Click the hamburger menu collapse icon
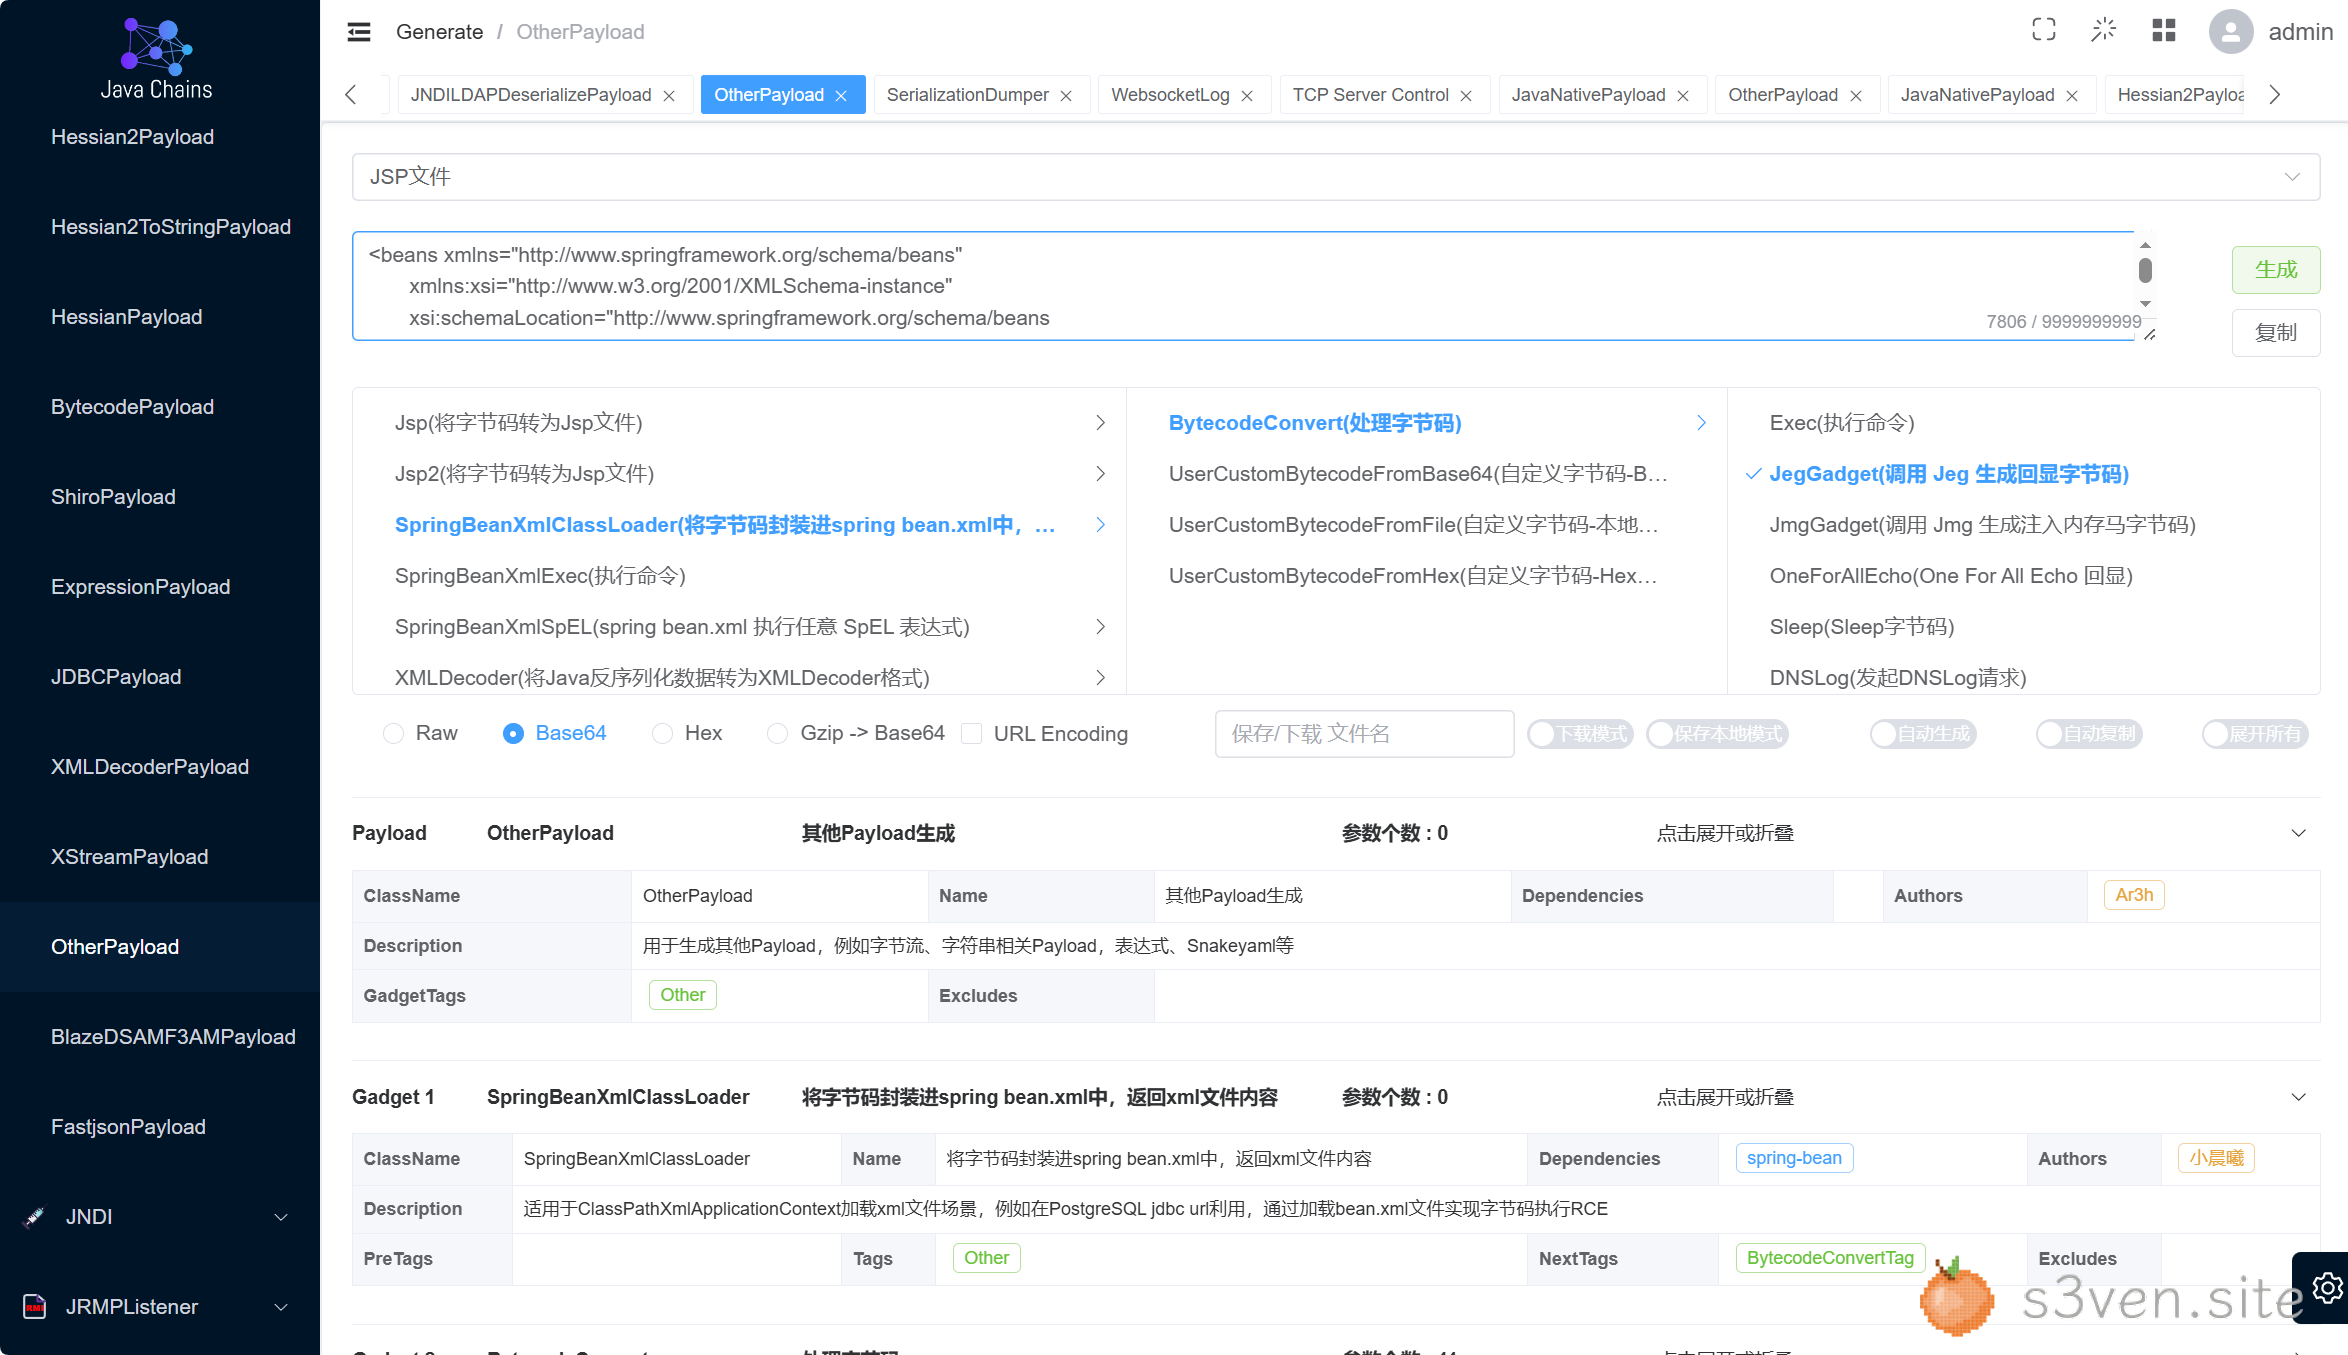 359,32
